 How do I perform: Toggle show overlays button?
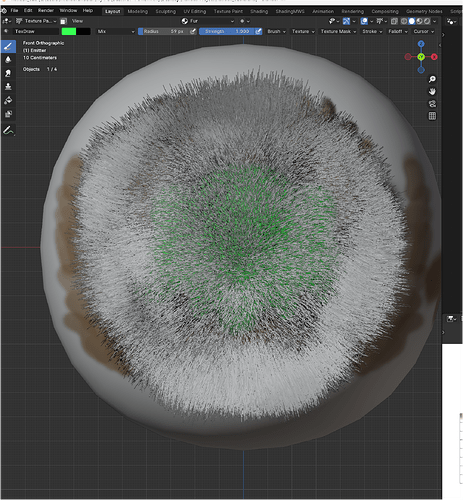point(364,21)
